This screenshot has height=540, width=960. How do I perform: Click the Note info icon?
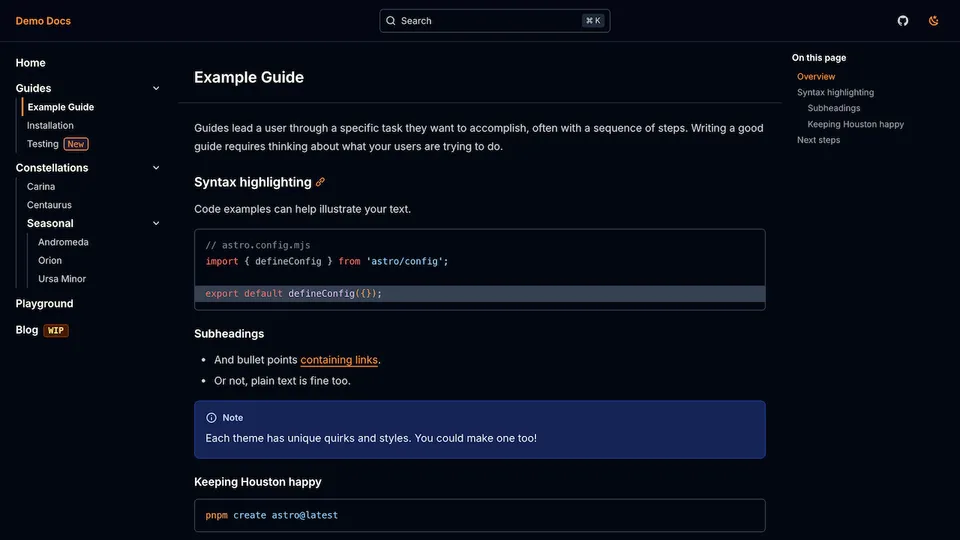(211, 418)
